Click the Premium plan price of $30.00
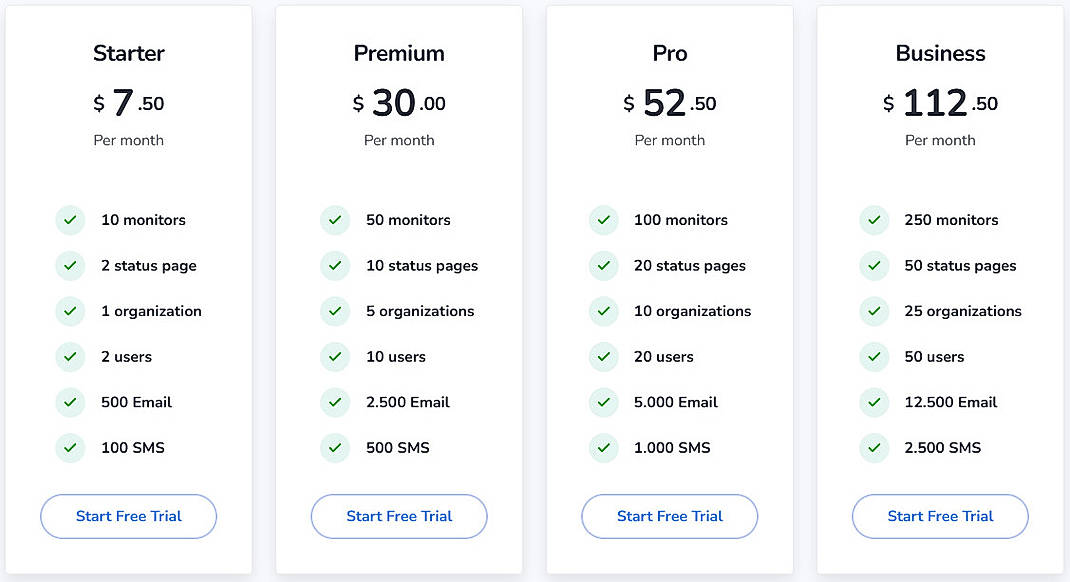The image size is (1070, 582). point(399,102)
